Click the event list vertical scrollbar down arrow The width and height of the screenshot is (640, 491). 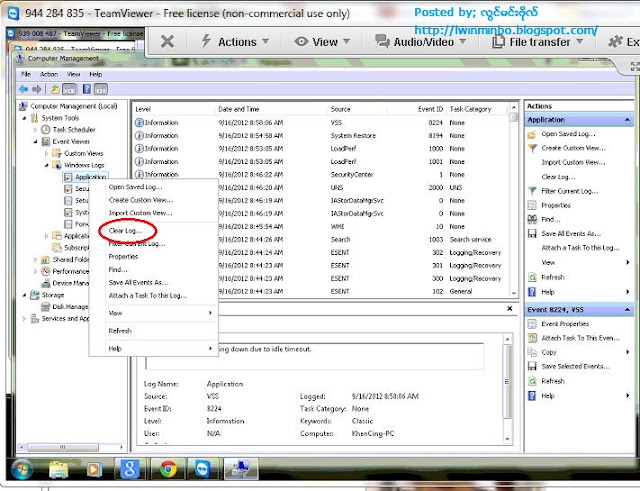click(514, 293)
